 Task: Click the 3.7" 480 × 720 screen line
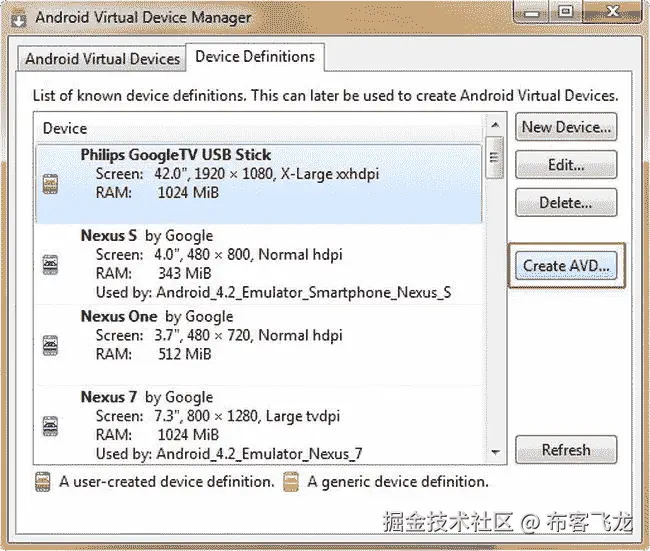[219, 335]
